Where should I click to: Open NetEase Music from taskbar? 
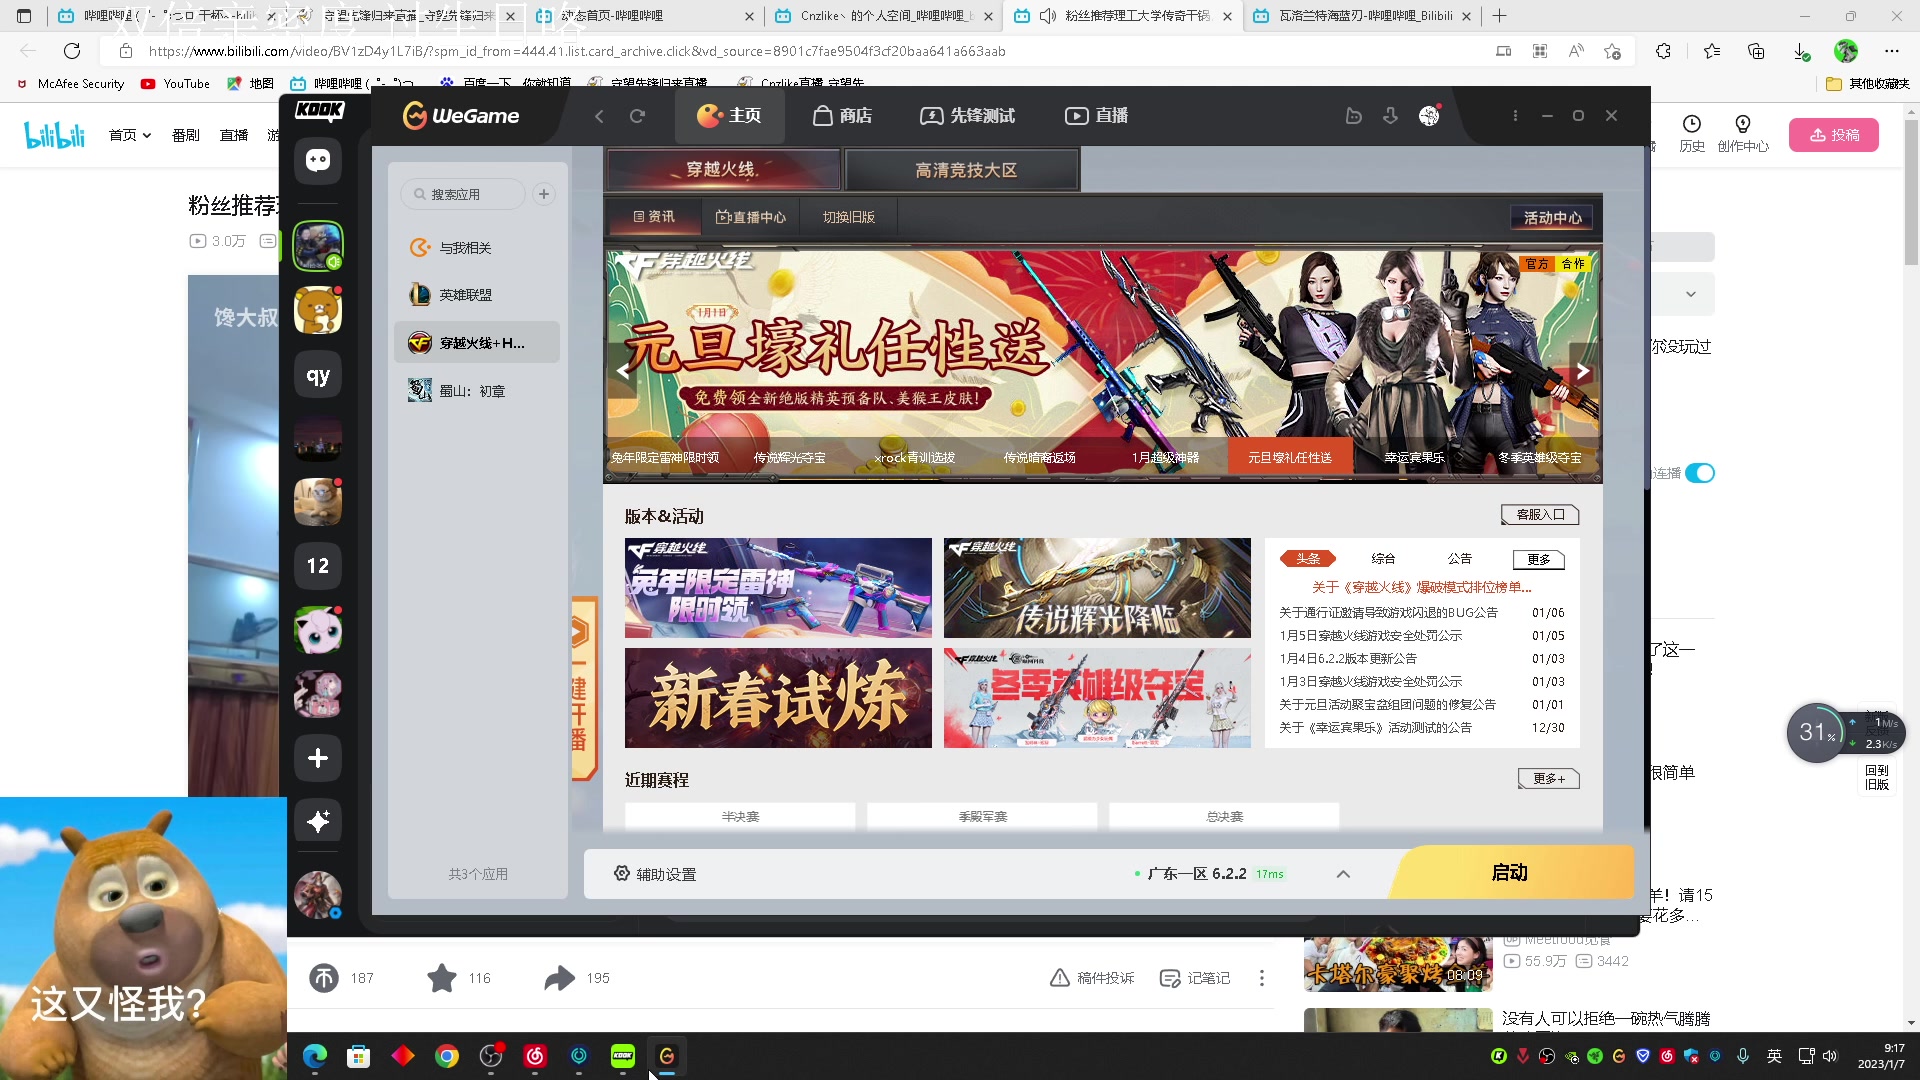tap(535, 1056)
